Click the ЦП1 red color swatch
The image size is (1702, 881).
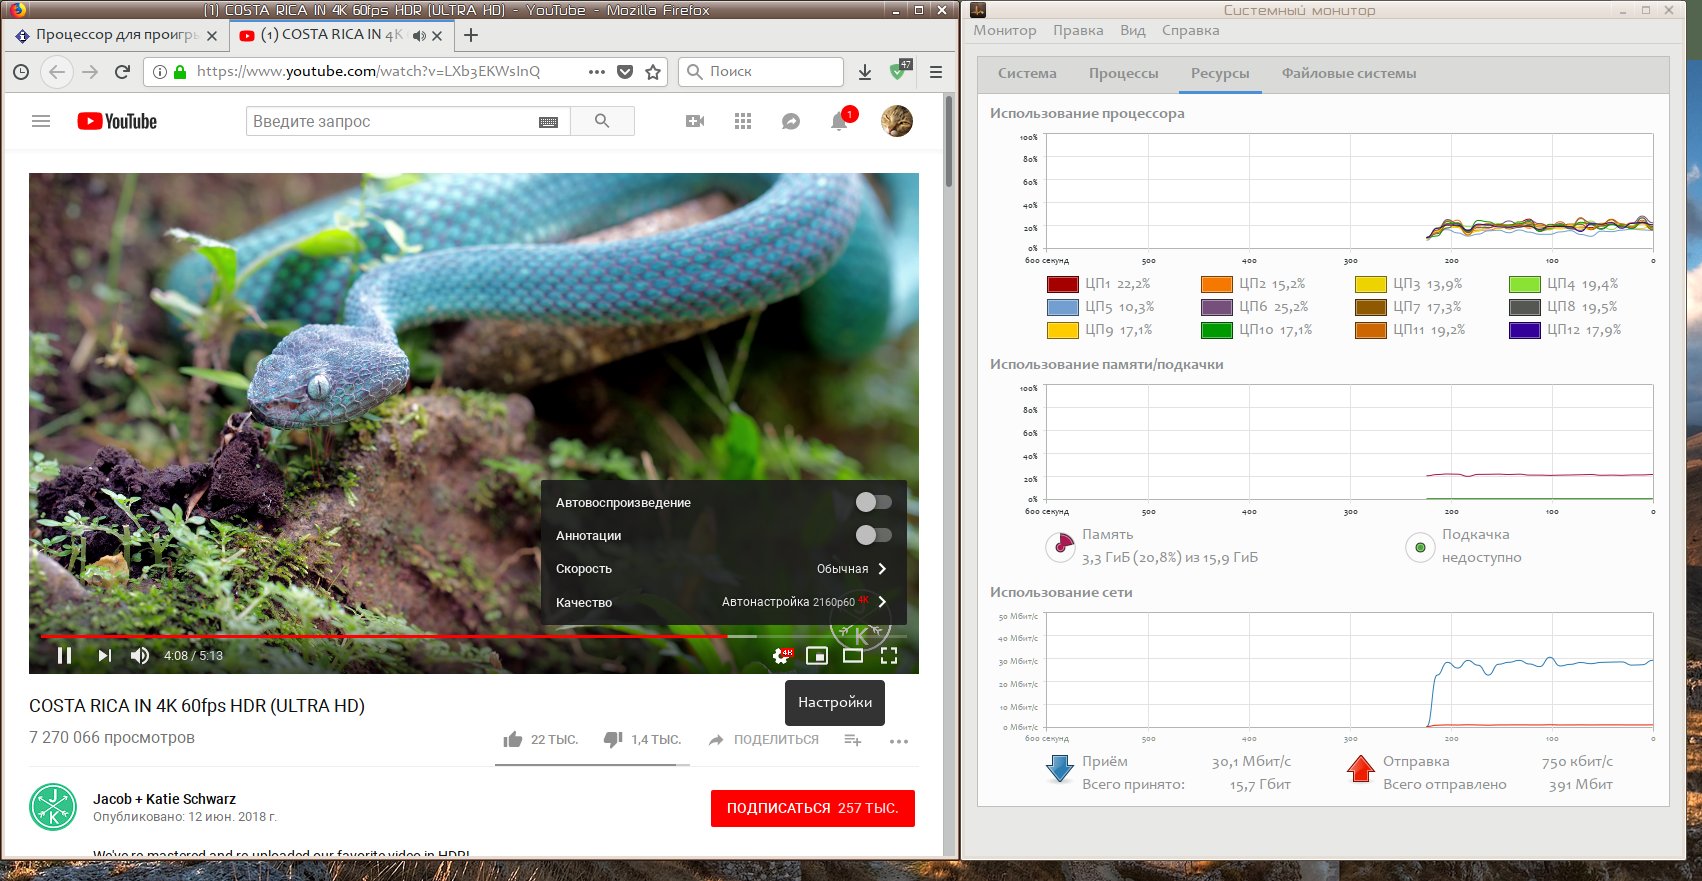click(1062, 284)
